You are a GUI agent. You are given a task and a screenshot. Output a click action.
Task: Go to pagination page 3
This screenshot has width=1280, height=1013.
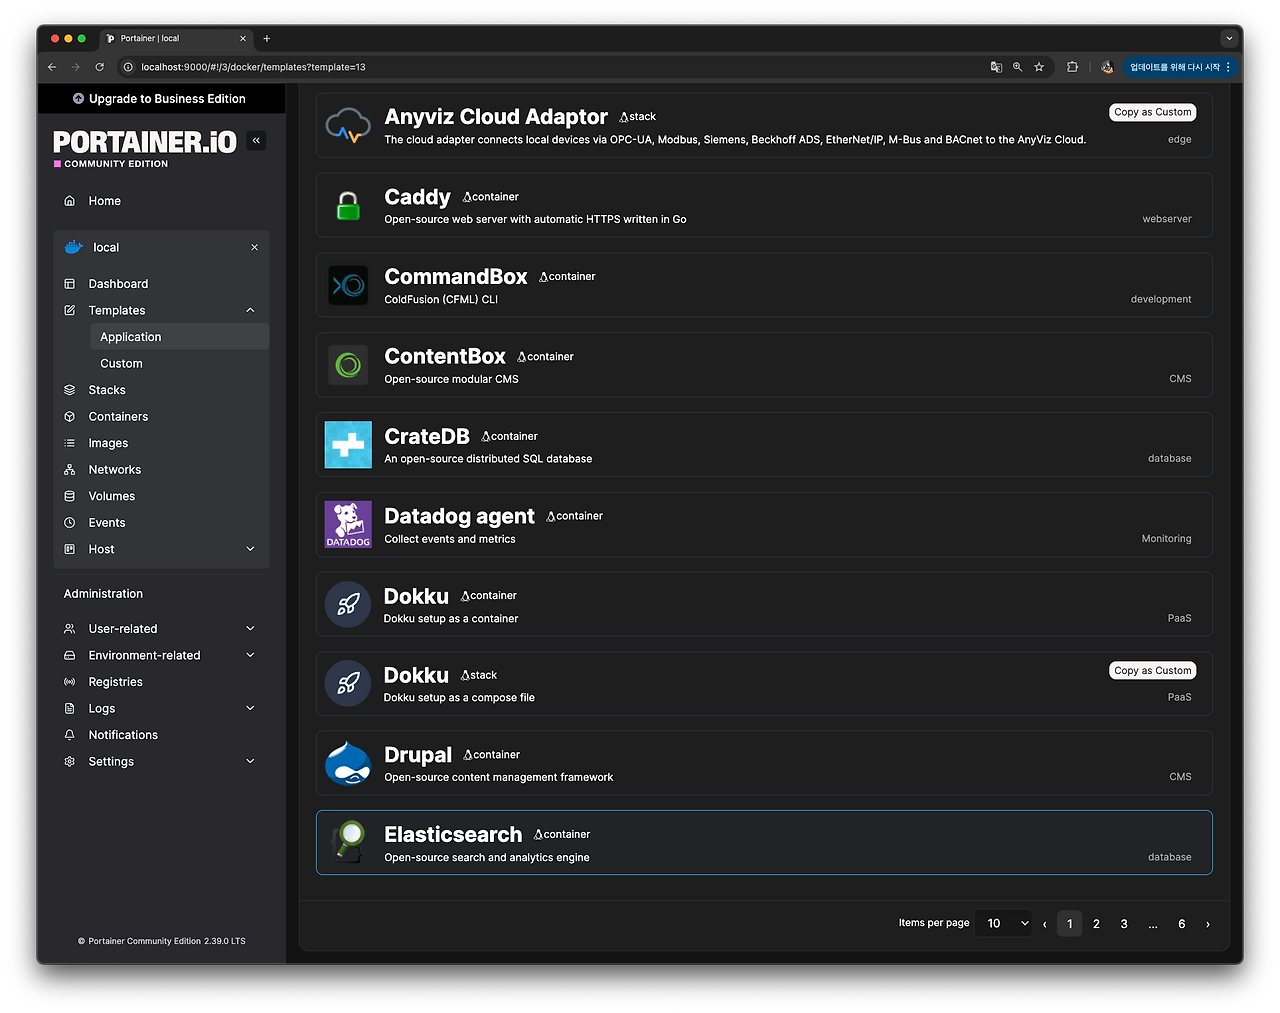pyautogui.click(x=1124, y=924)
